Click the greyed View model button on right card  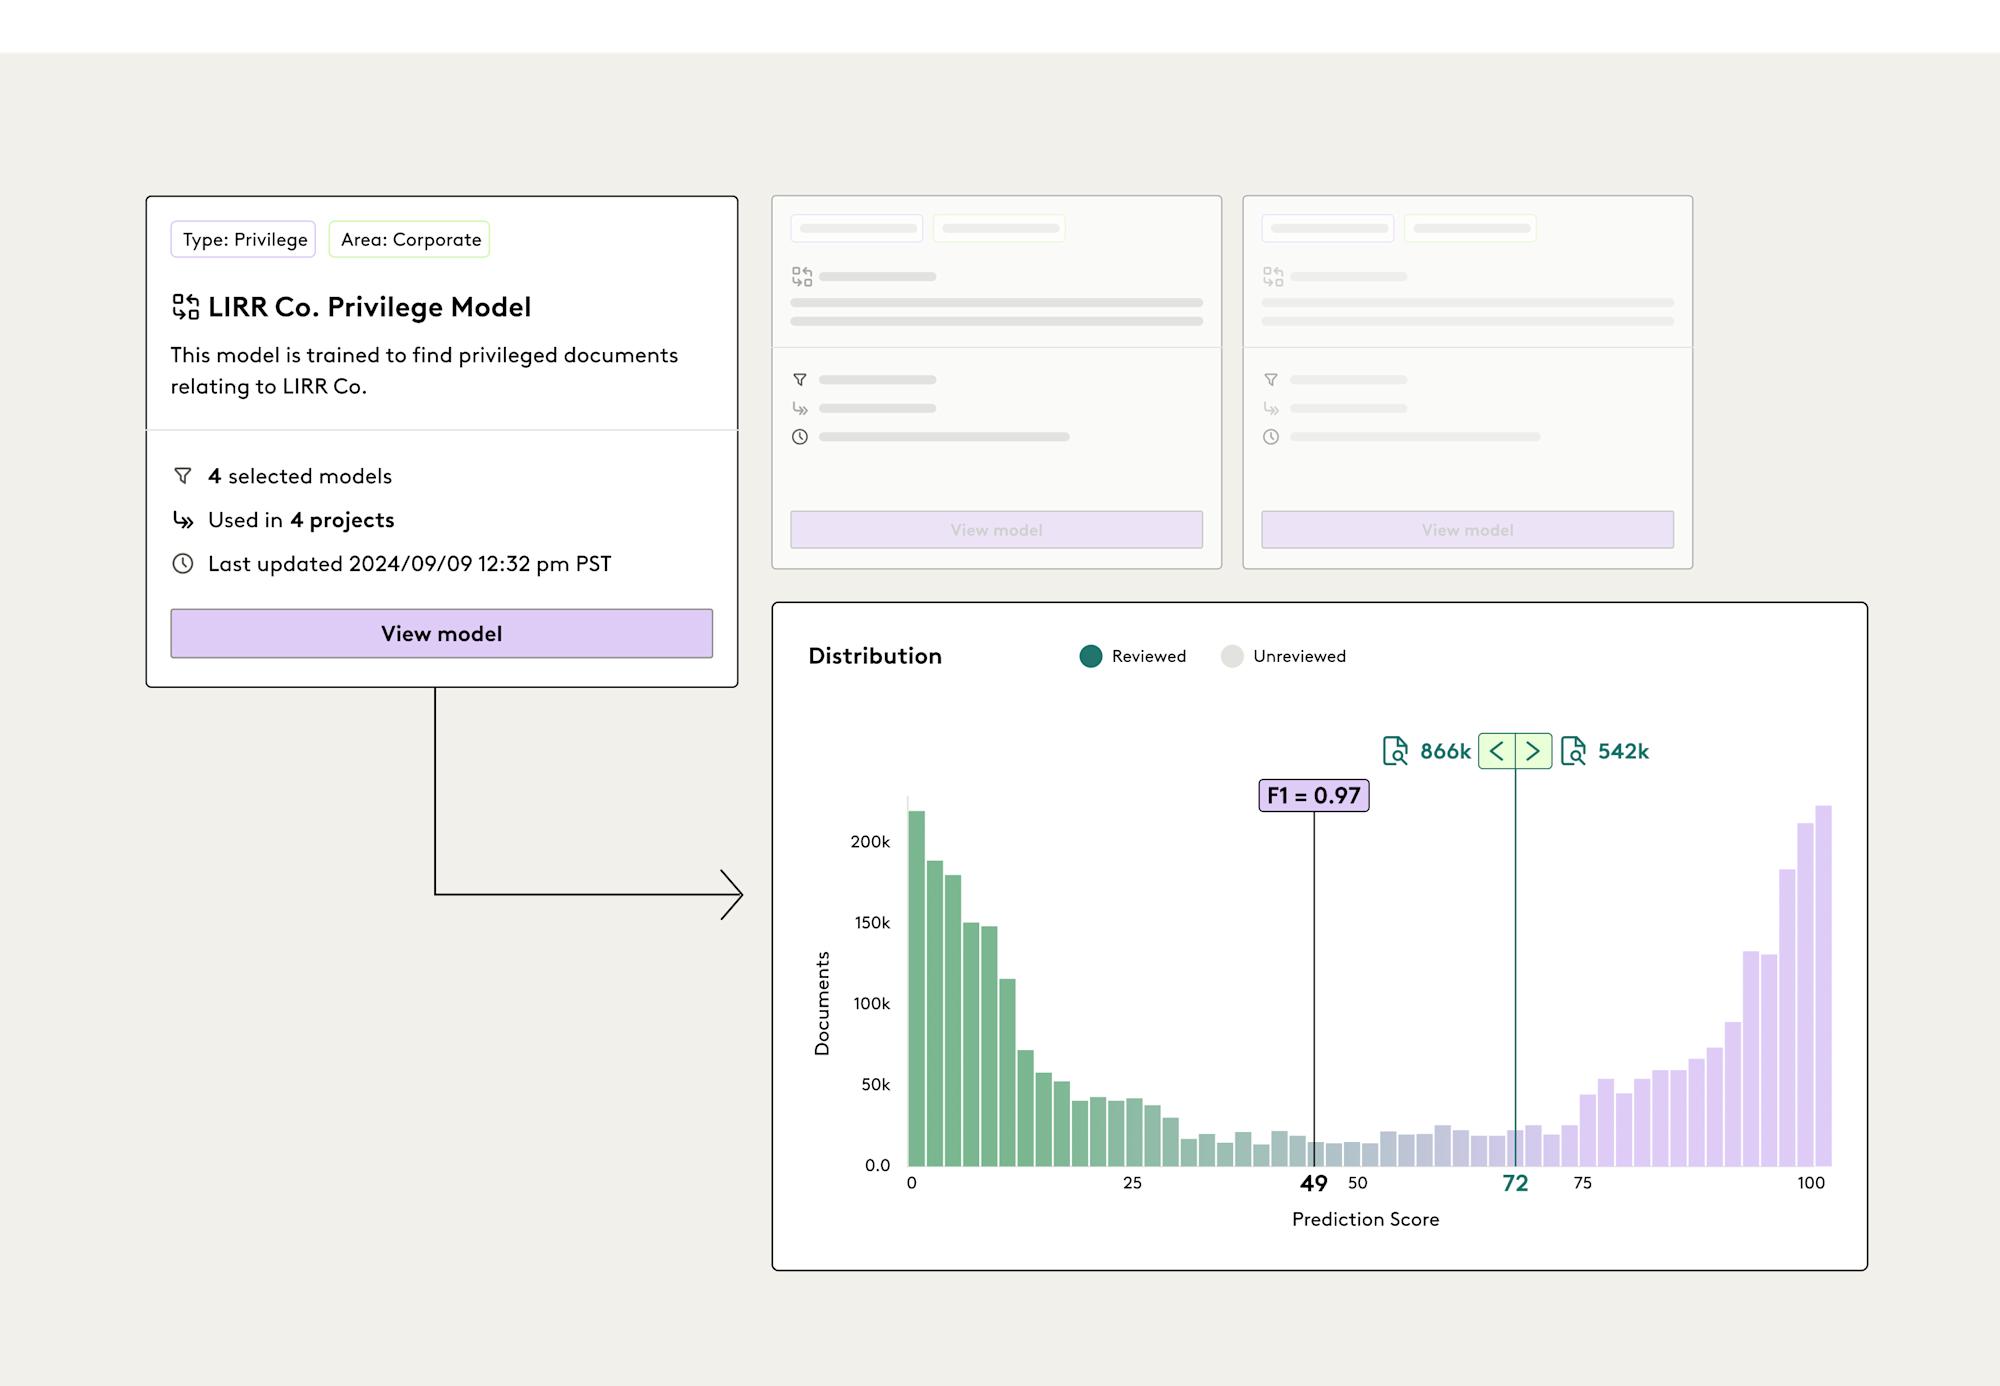pos(1467,530)
